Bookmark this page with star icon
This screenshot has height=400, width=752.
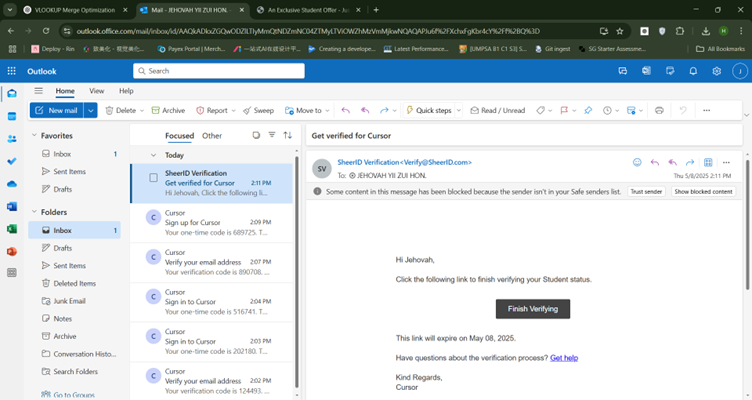[620, 31]
